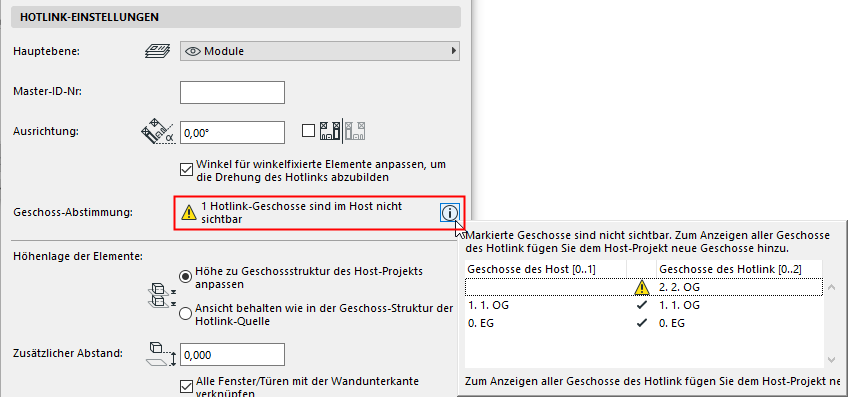
Task: Select the mirror hotlink icon beside Ausrichtung
Action: (x=330, y=131)
